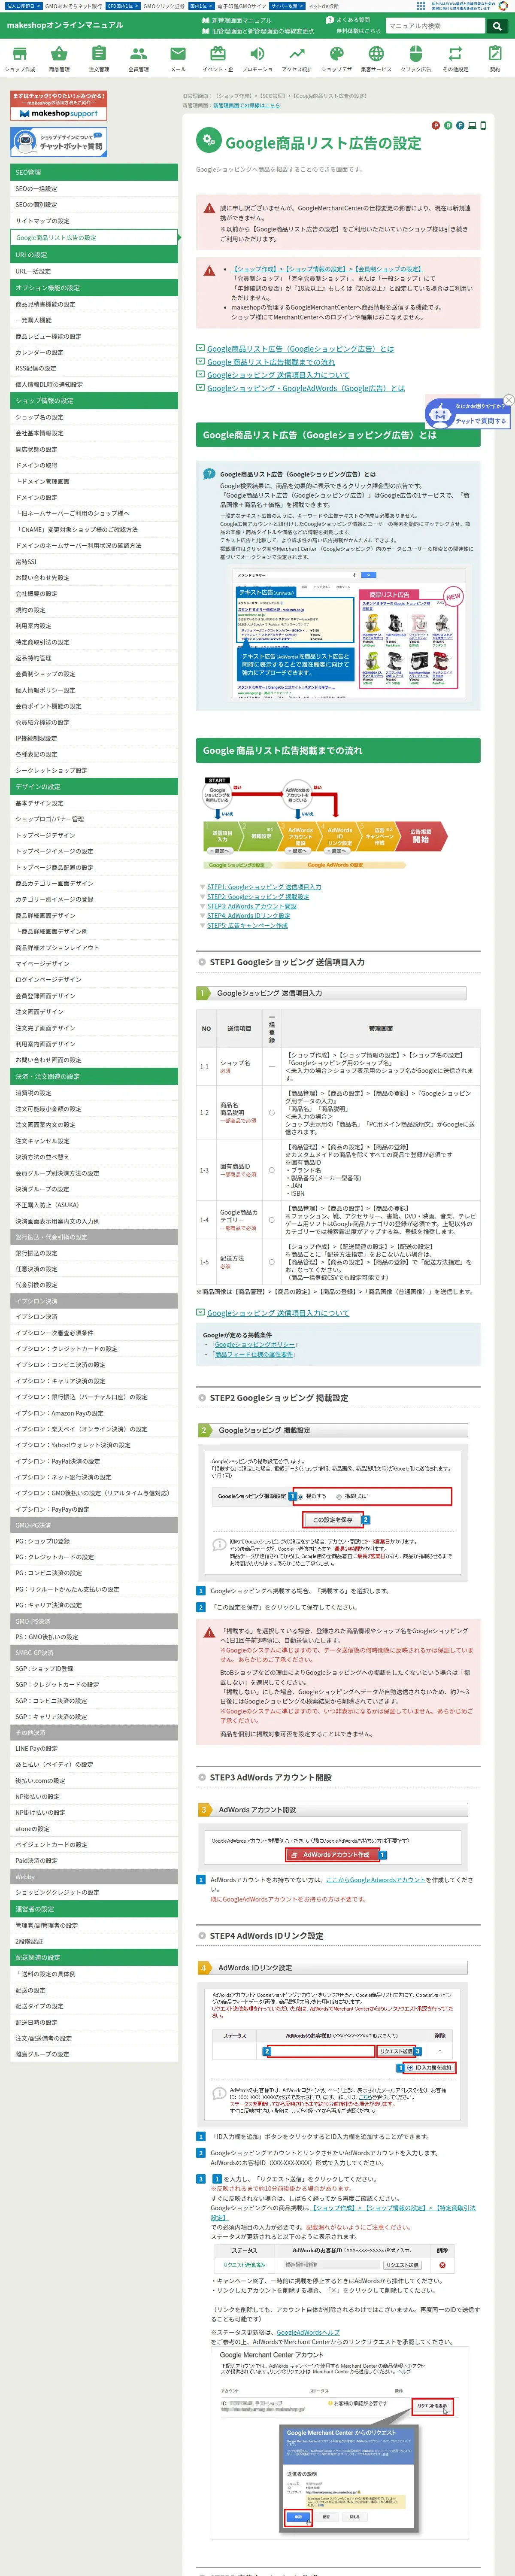Viewport: 515px width, 2576px height.
Task: Select Google商品リスト広告の設定 sidebar item
Action: (94, 238)
